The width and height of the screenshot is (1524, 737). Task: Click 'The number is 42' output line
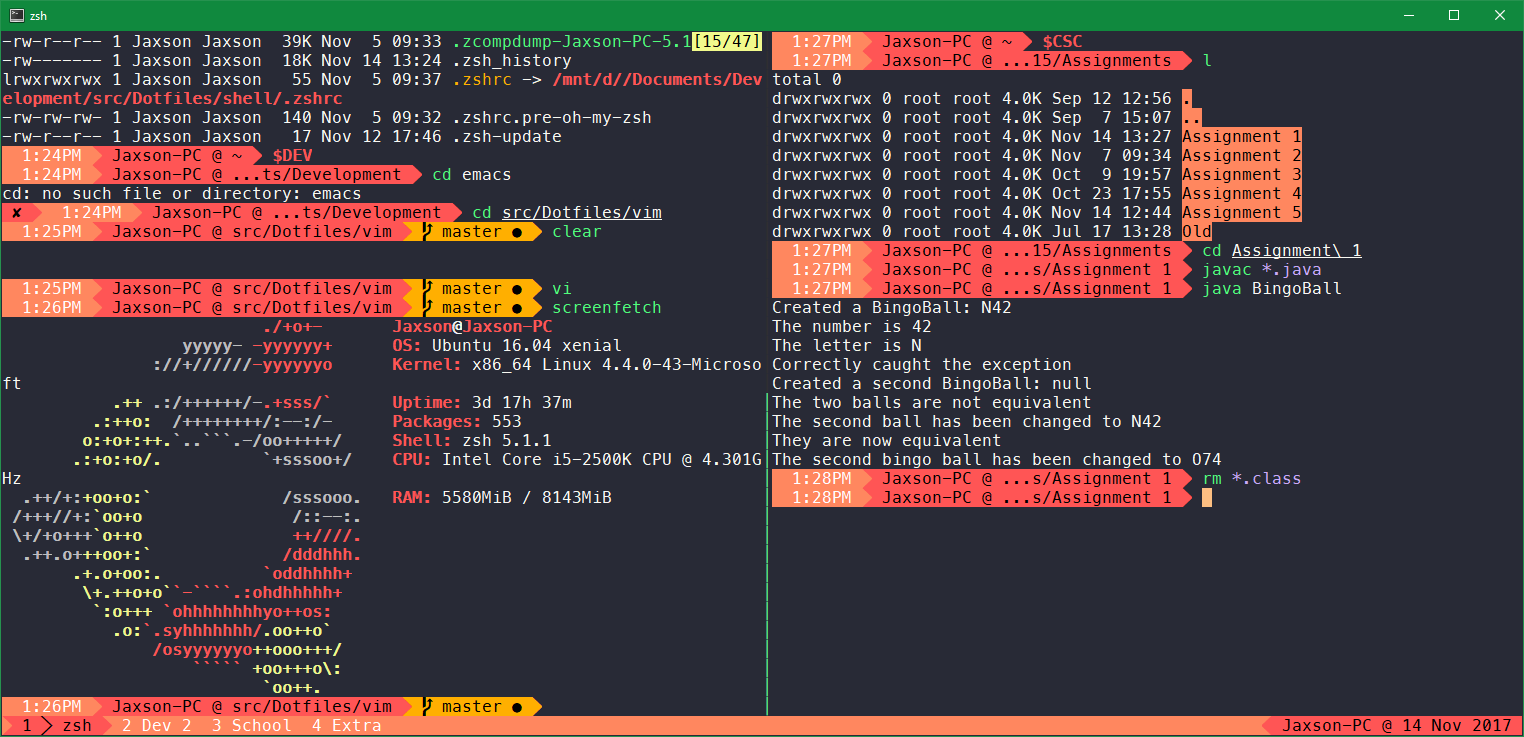(x=851, y=327)
